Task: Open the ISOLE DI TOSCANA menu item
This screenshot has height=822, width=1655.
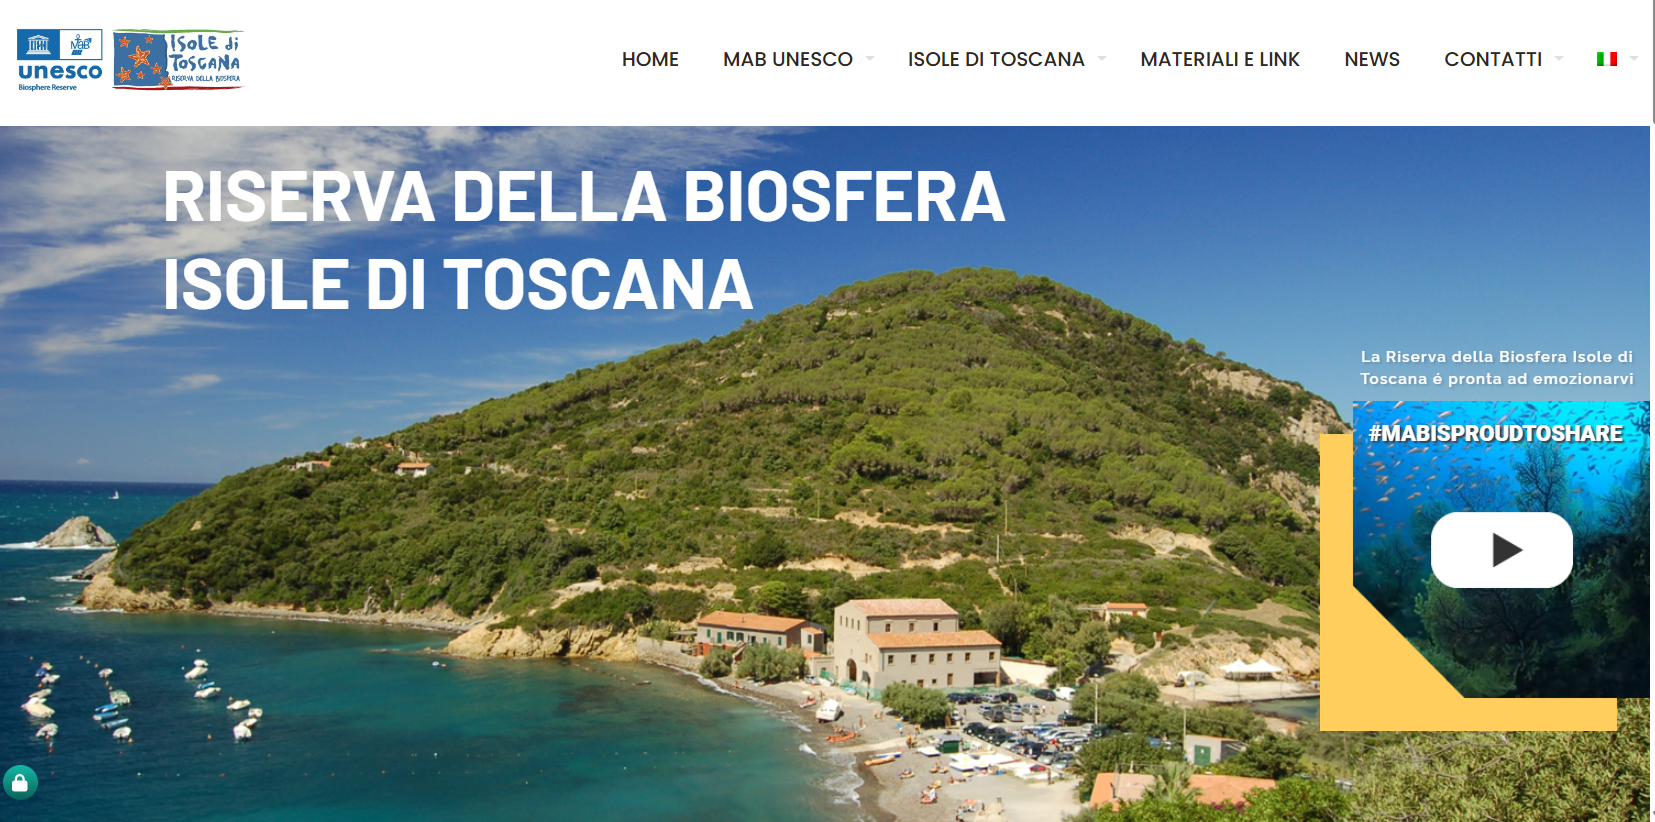Action: click(x=996, y=59)
